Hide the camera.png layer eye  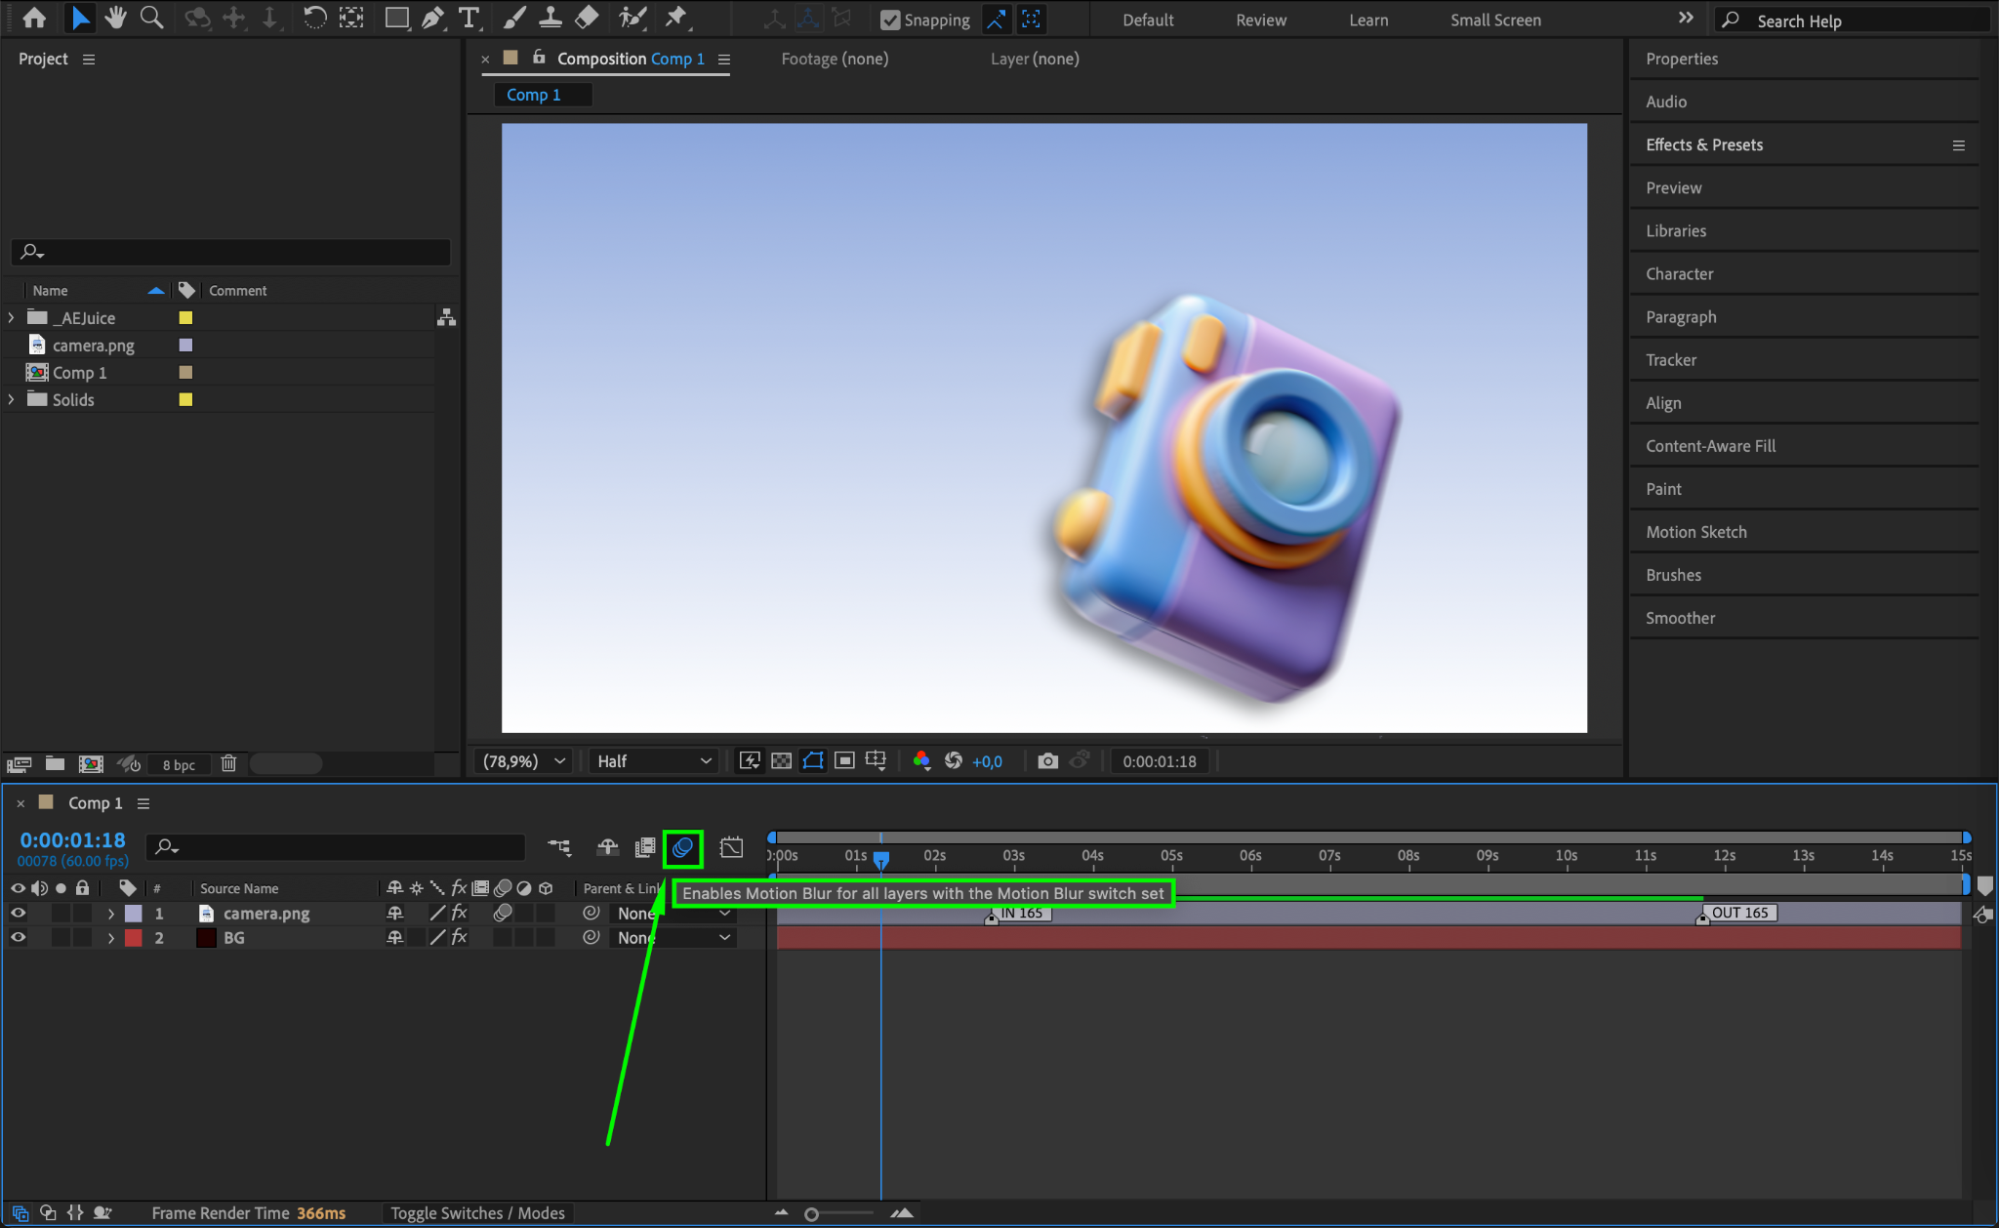(x=18, y=913)
